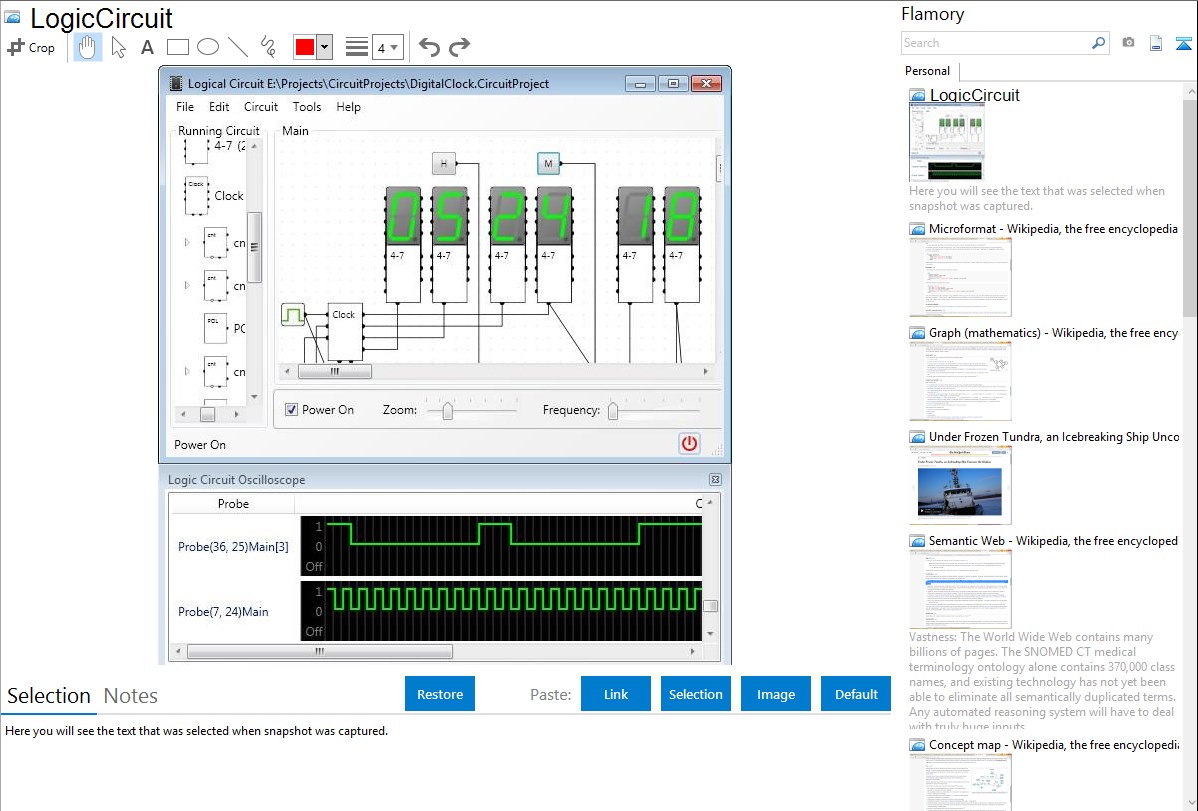This screenshot has width=1198, height=811.
Task: Click the camera snapshot icon
Action: coord(1128,43)
